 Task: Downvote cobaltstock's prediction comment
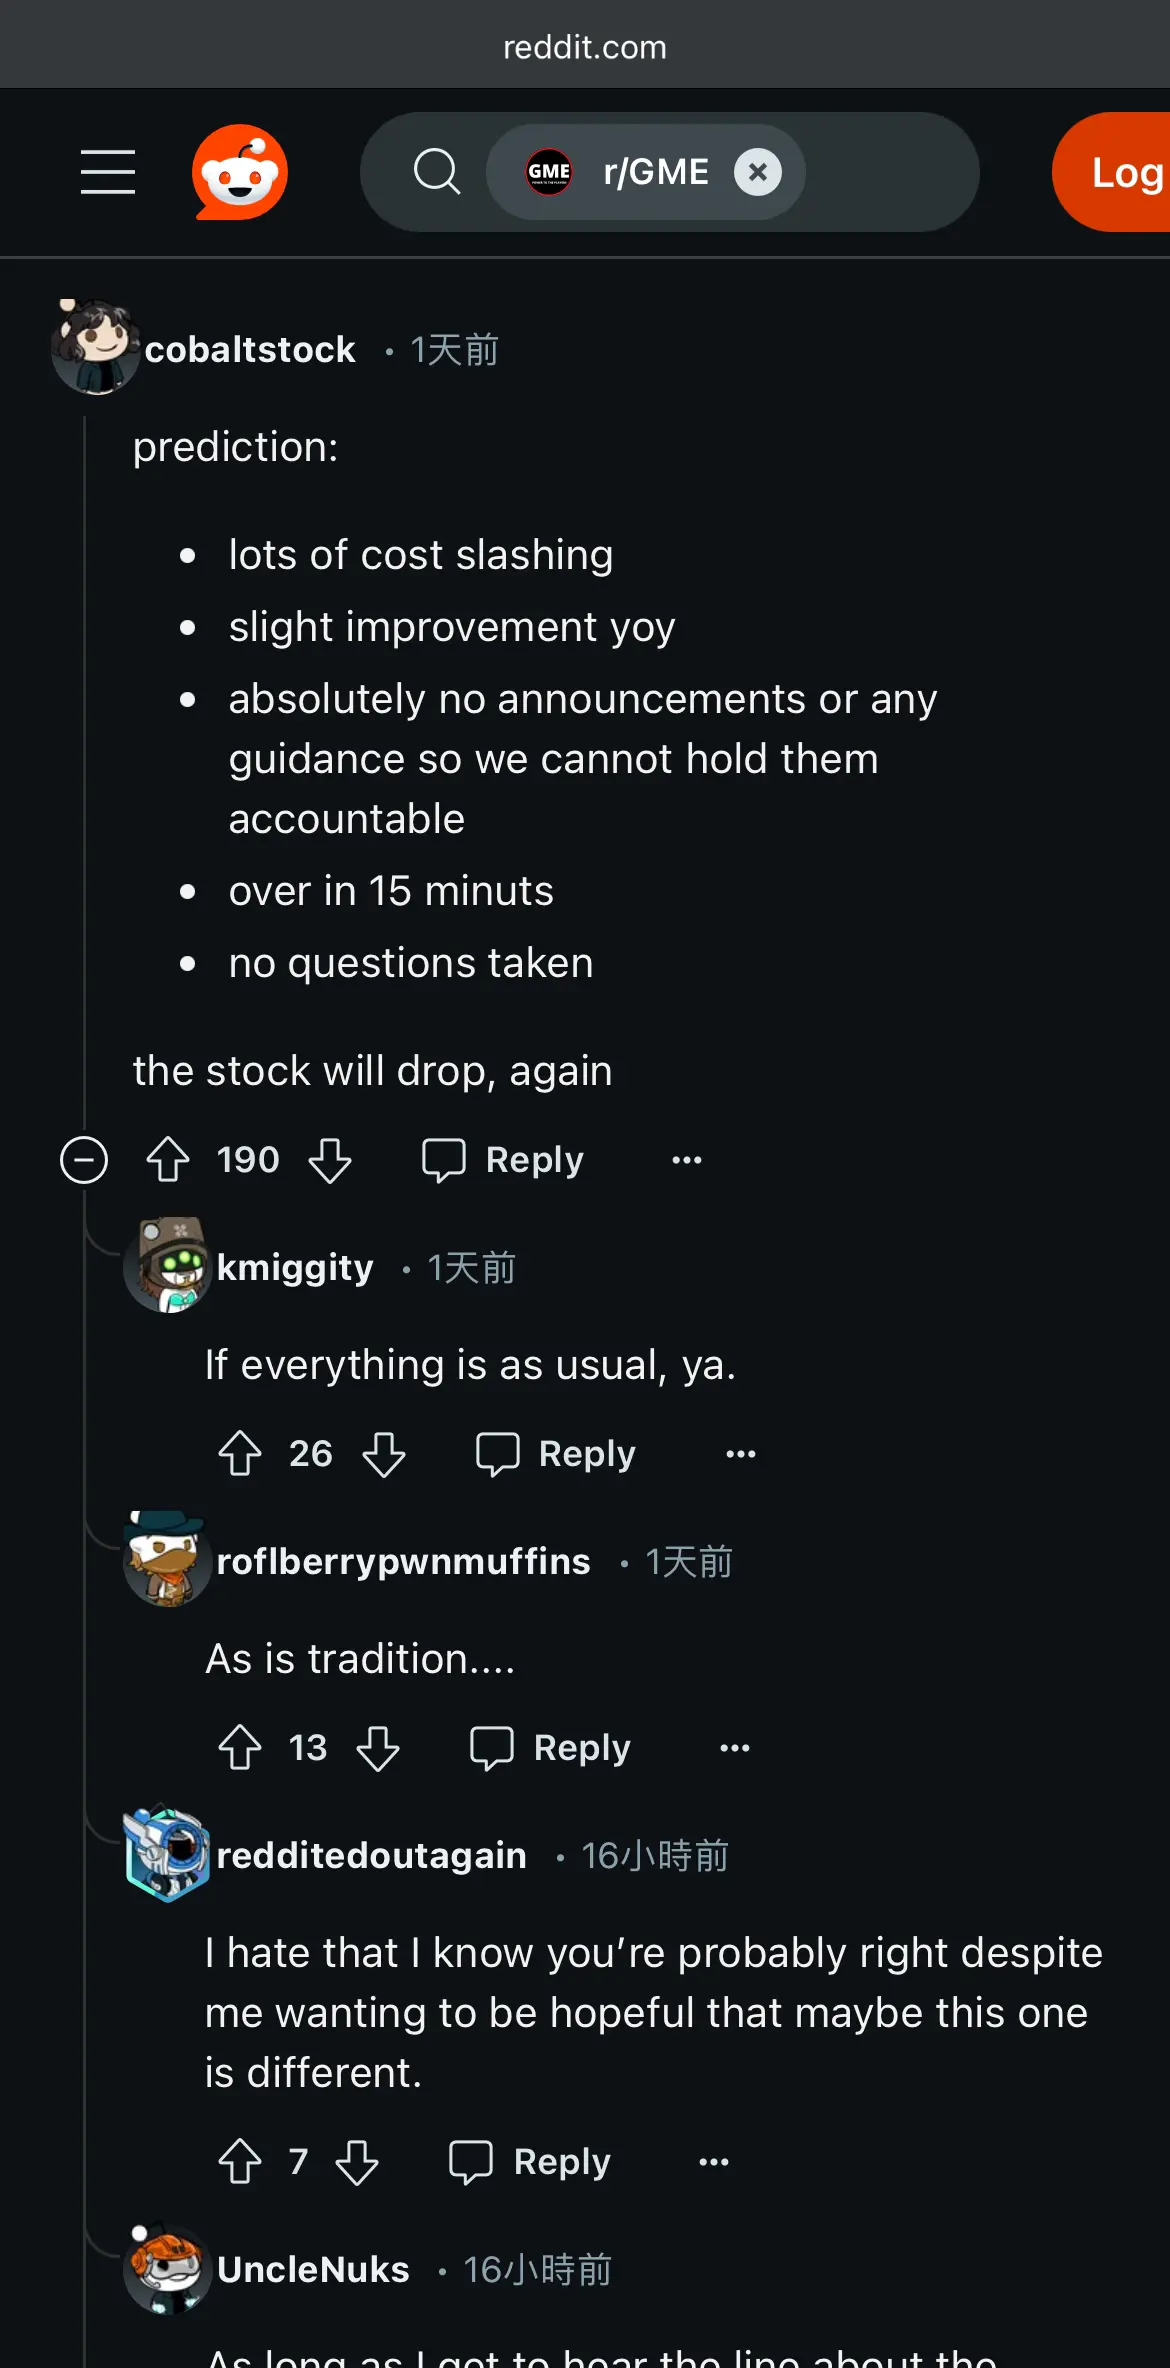(330, 1160)
